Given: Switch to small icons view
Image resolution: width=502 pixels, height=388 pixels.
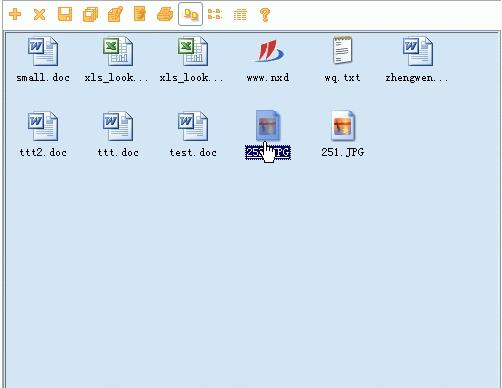Looking at the screenshot, I should click(215, 14).
